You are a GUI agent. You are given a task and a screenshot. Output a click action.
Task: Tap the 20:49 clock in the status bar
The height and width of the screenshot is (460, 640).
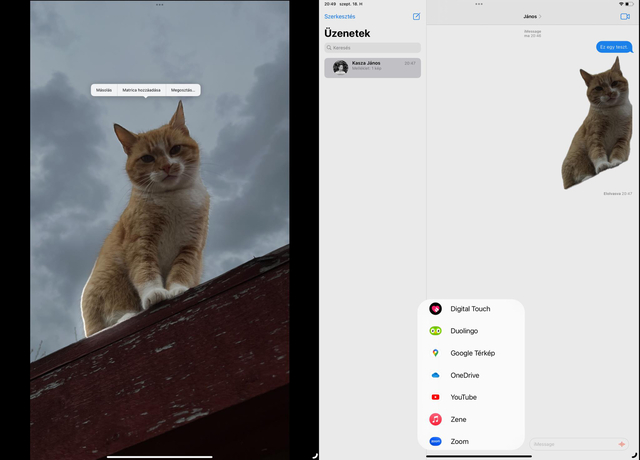click(330, 4)
